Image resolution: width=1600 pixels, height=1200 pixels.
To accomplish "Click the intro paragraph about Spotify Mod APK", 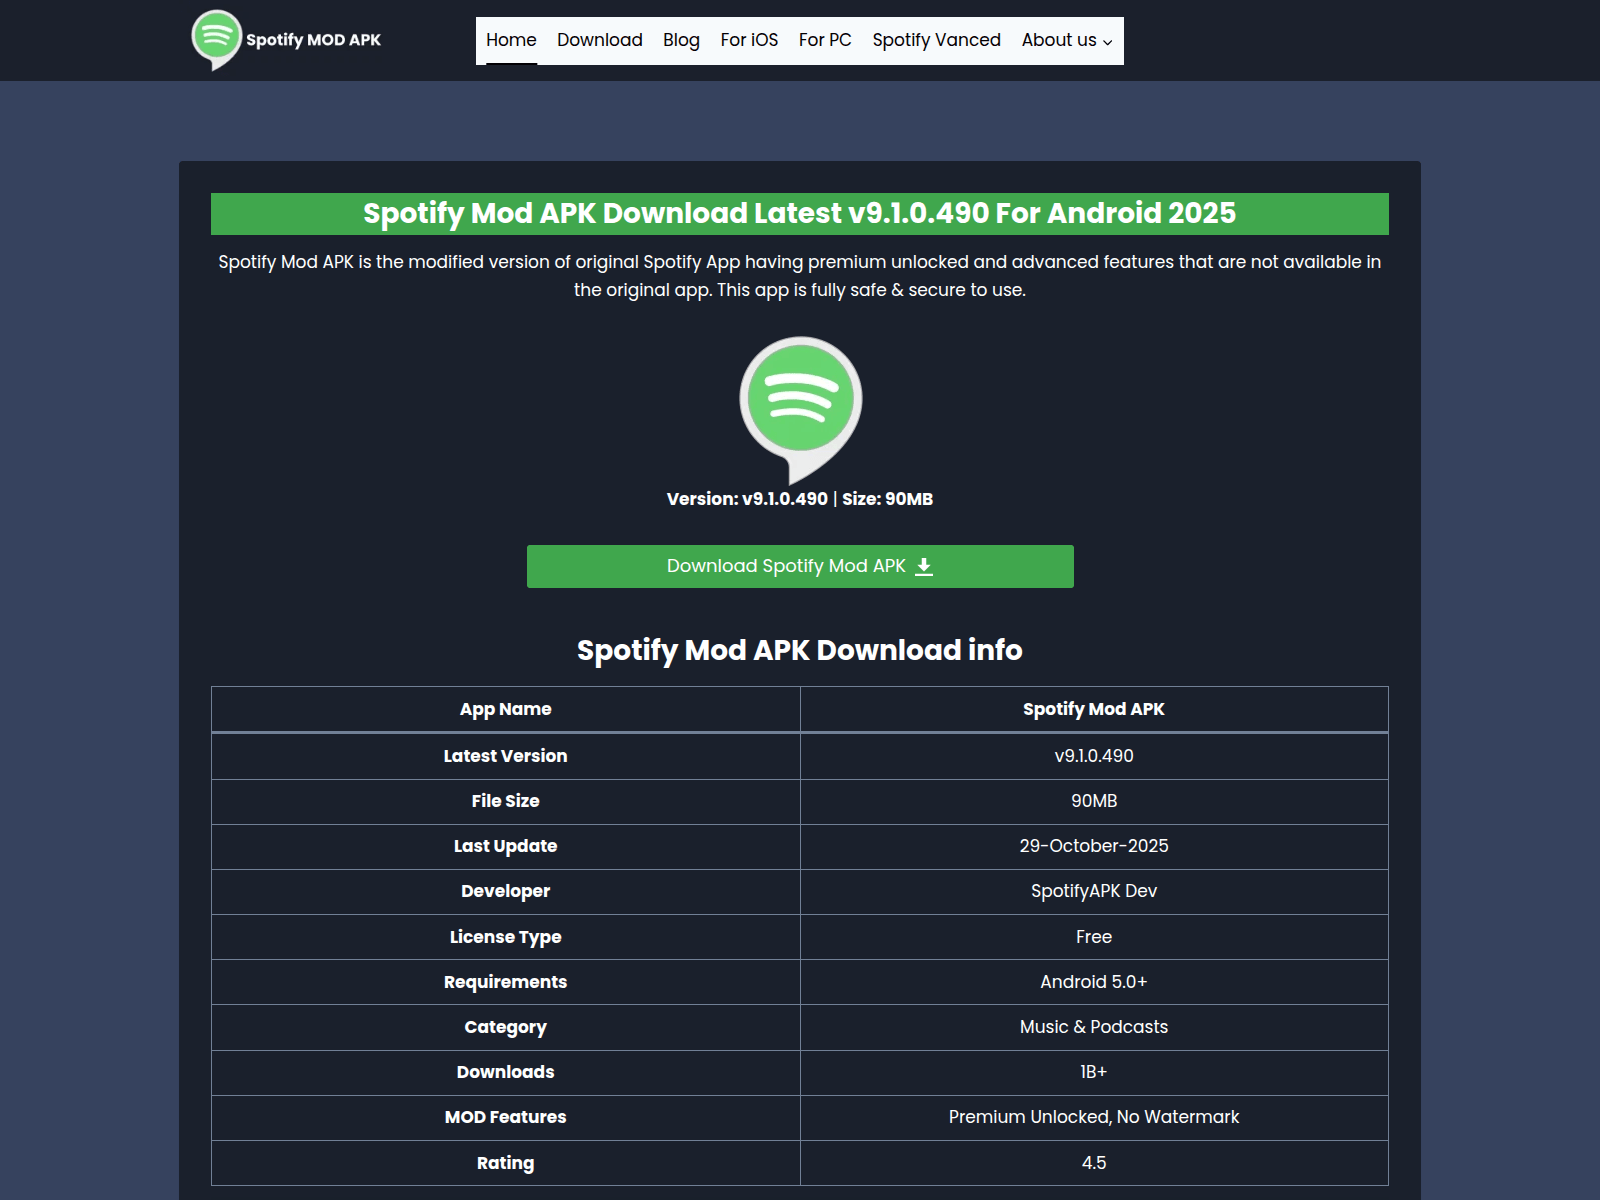I will [800, 276].
